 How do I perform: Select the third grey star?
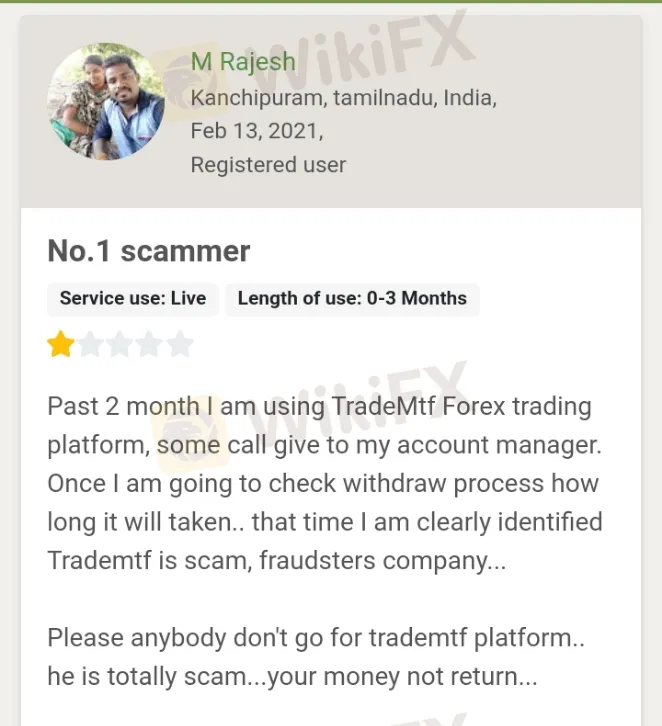120,344
